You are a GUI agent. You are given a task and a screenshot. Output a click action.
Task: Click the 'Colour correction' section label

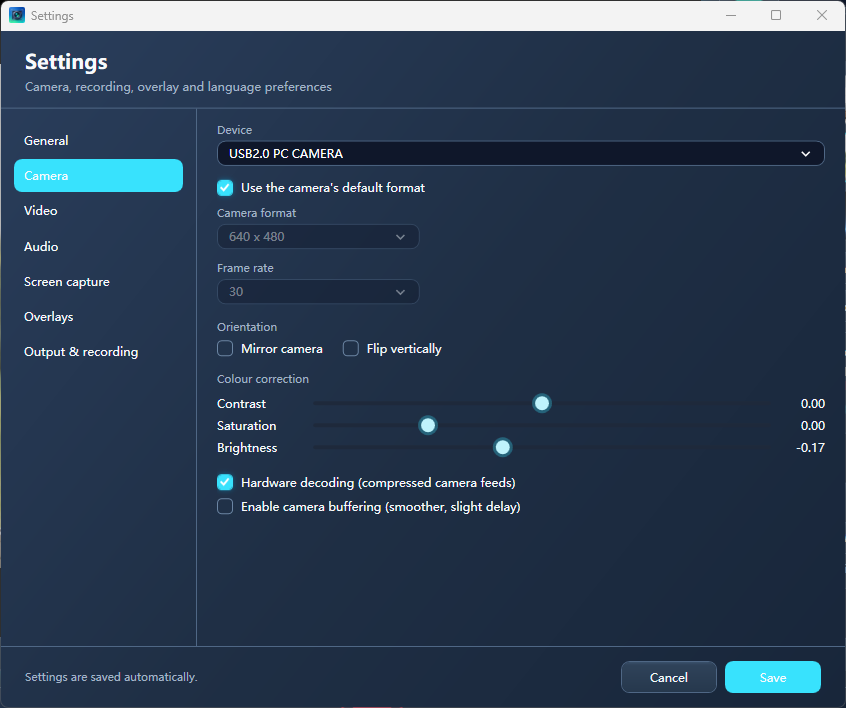point(263,379)
